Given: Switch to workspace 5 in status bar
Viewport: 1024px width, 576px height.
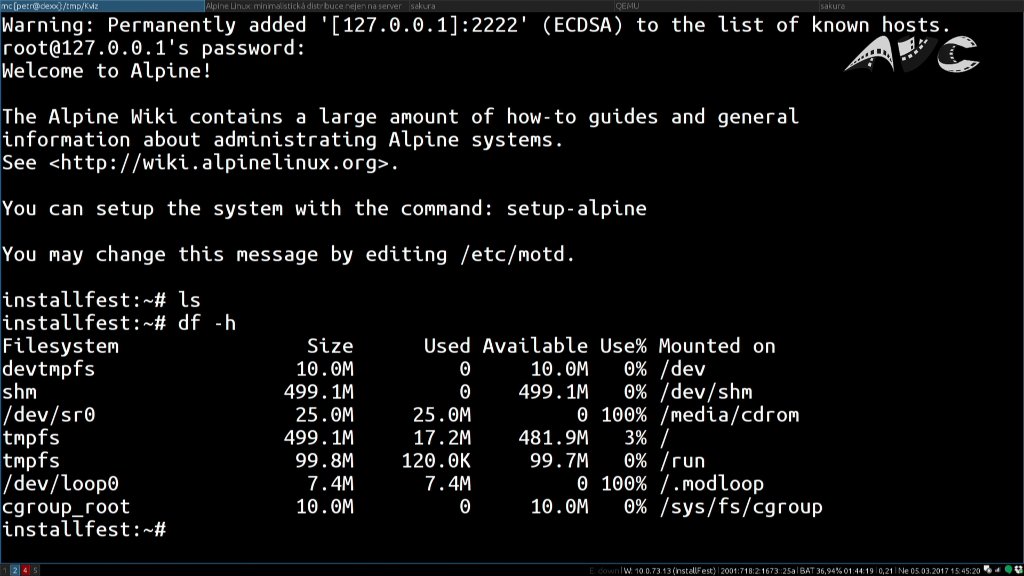Looking at the screenshot, I should (x=35, y=570).
